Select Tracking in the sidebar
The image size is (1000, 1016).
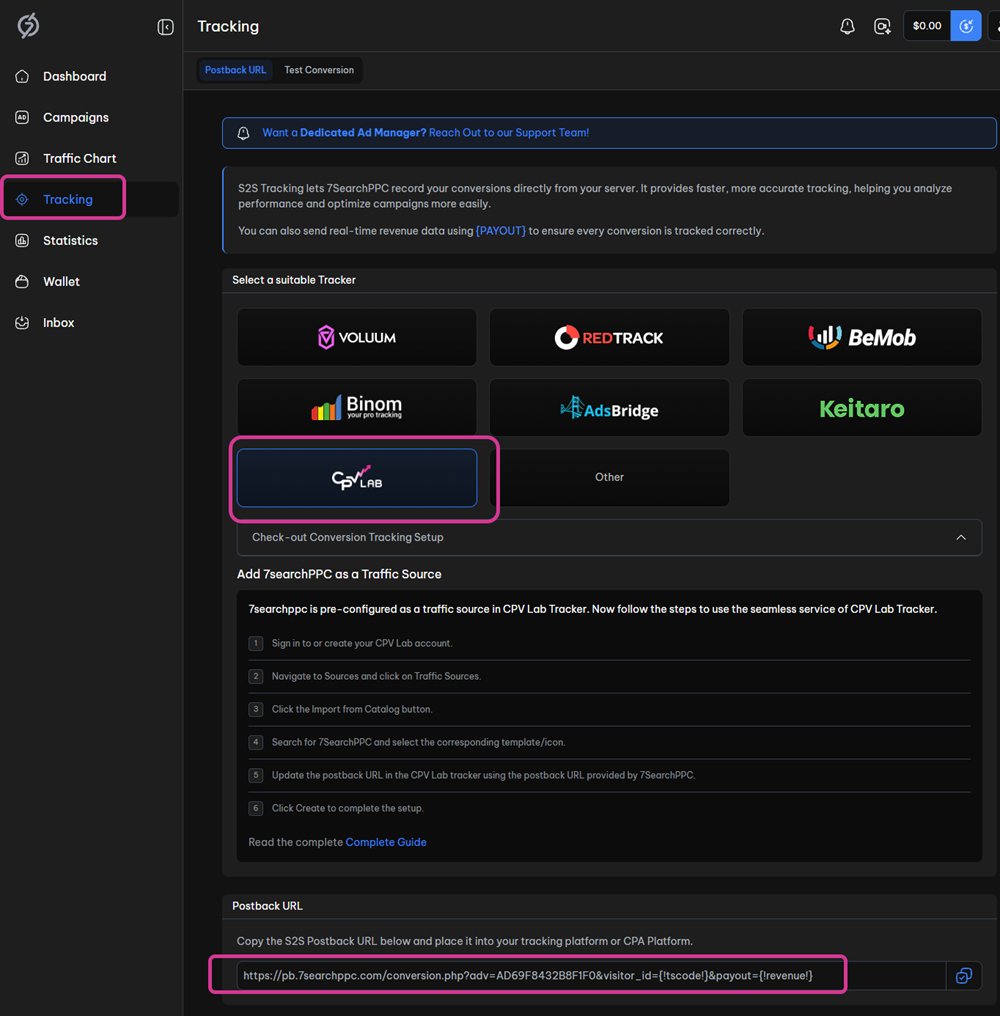(68, 200)
